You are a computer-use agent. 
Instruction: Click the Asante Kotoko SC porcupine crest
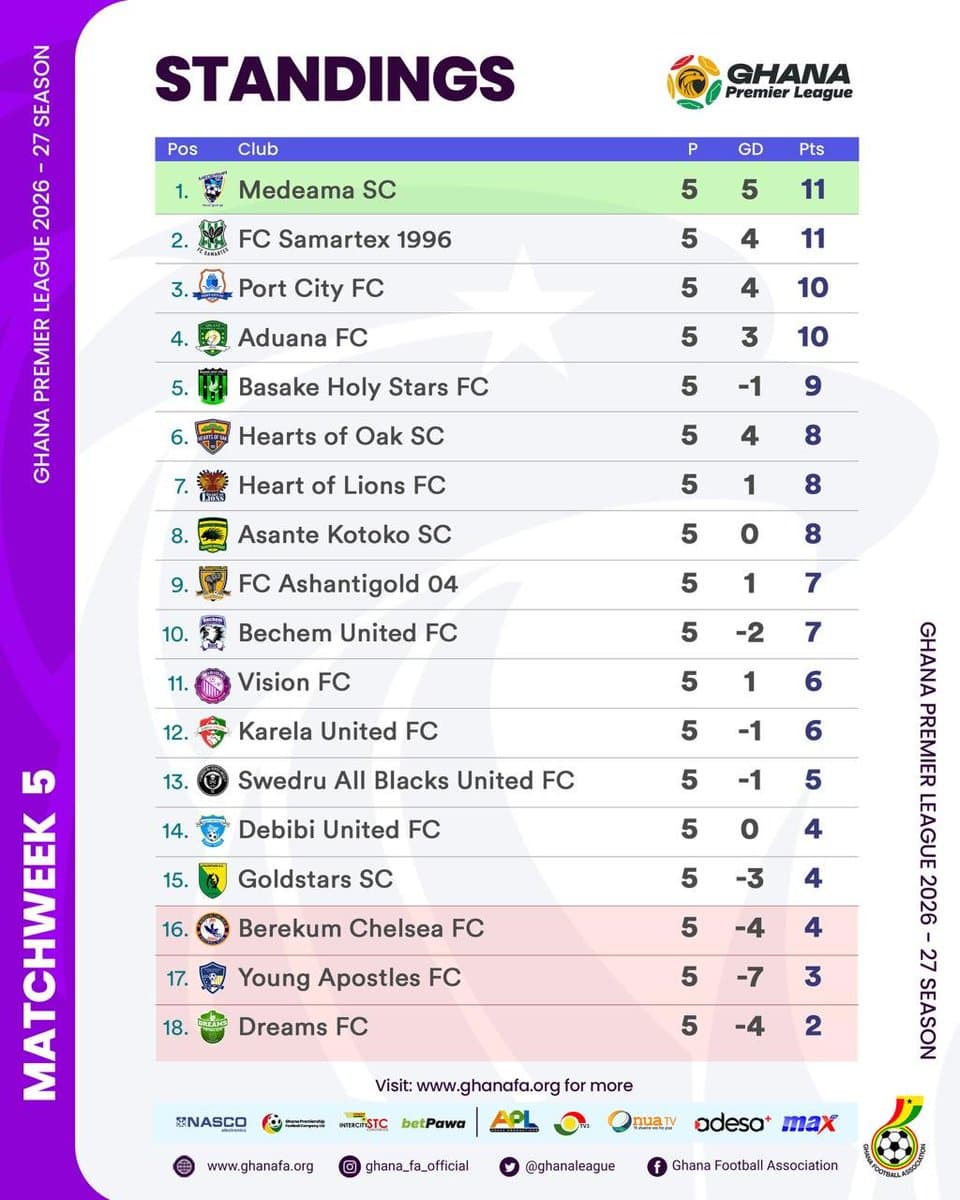[213, 534]
